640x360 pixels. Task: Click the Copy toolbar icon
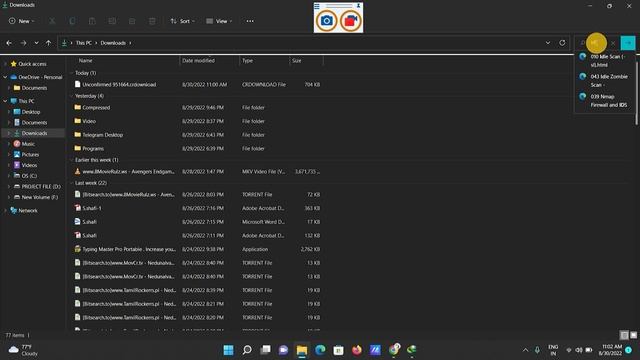coord(72,21)
